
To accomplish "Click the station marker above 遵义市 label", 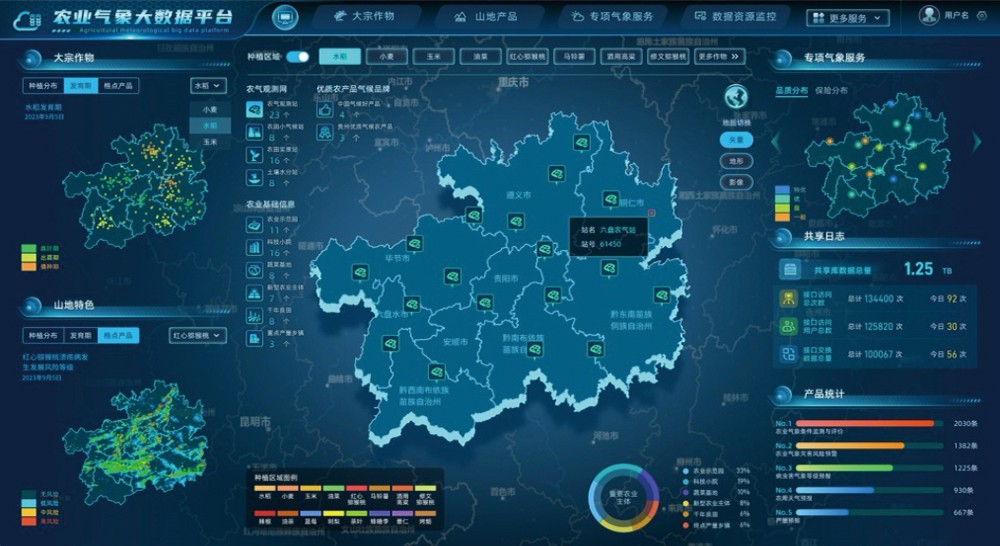I will (556, 173).
